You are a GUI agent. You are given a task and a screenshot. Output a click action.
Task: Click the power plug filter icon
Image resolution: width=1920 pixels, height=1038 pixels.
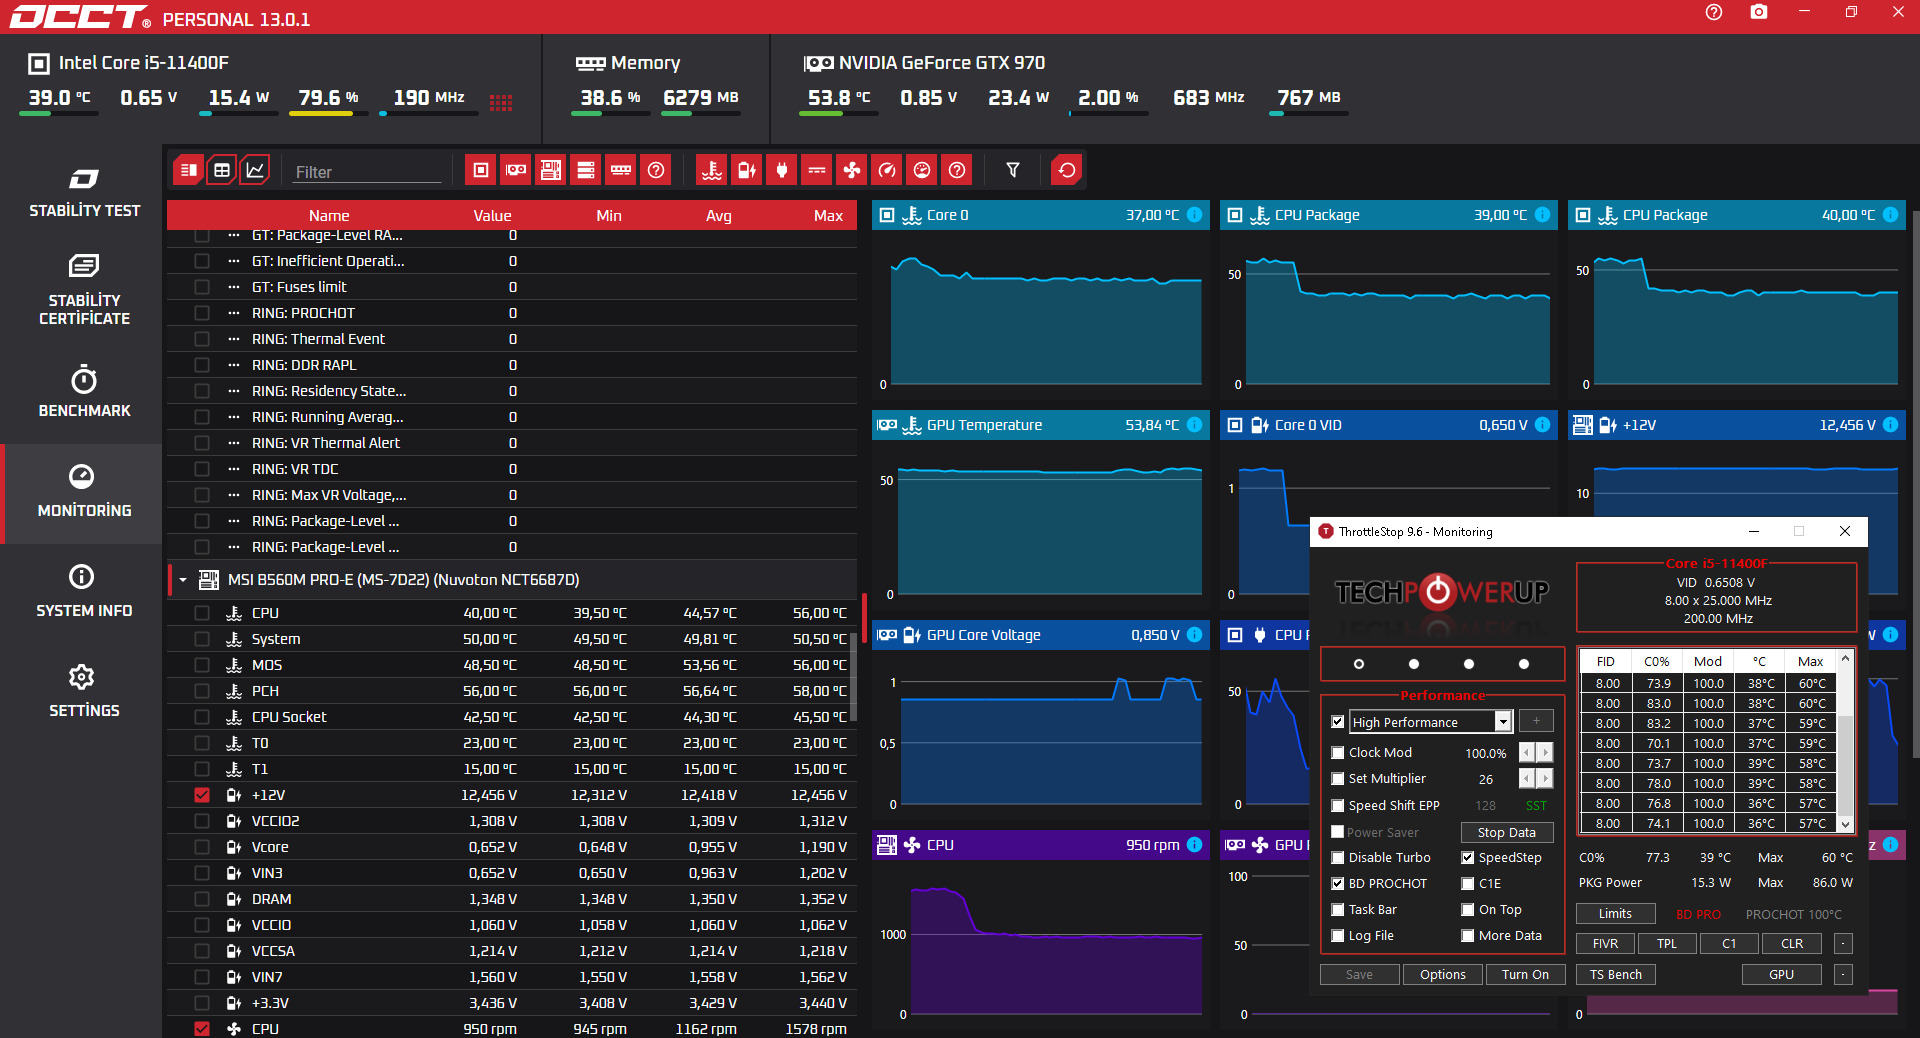click(782, 170)
